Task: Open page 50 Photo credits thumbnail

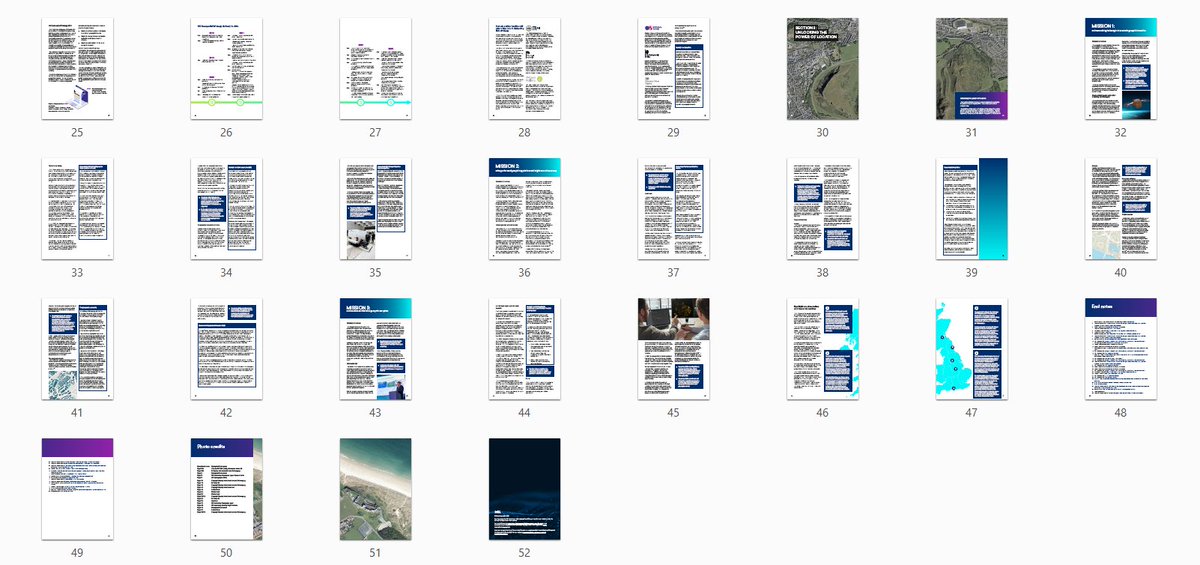Action: pyautogui.click(x=226, y=489)
